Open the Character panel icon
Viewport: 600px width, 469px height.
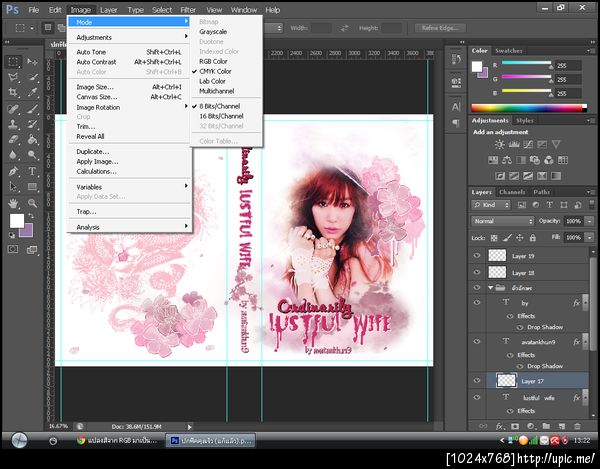tap(456, 107)
